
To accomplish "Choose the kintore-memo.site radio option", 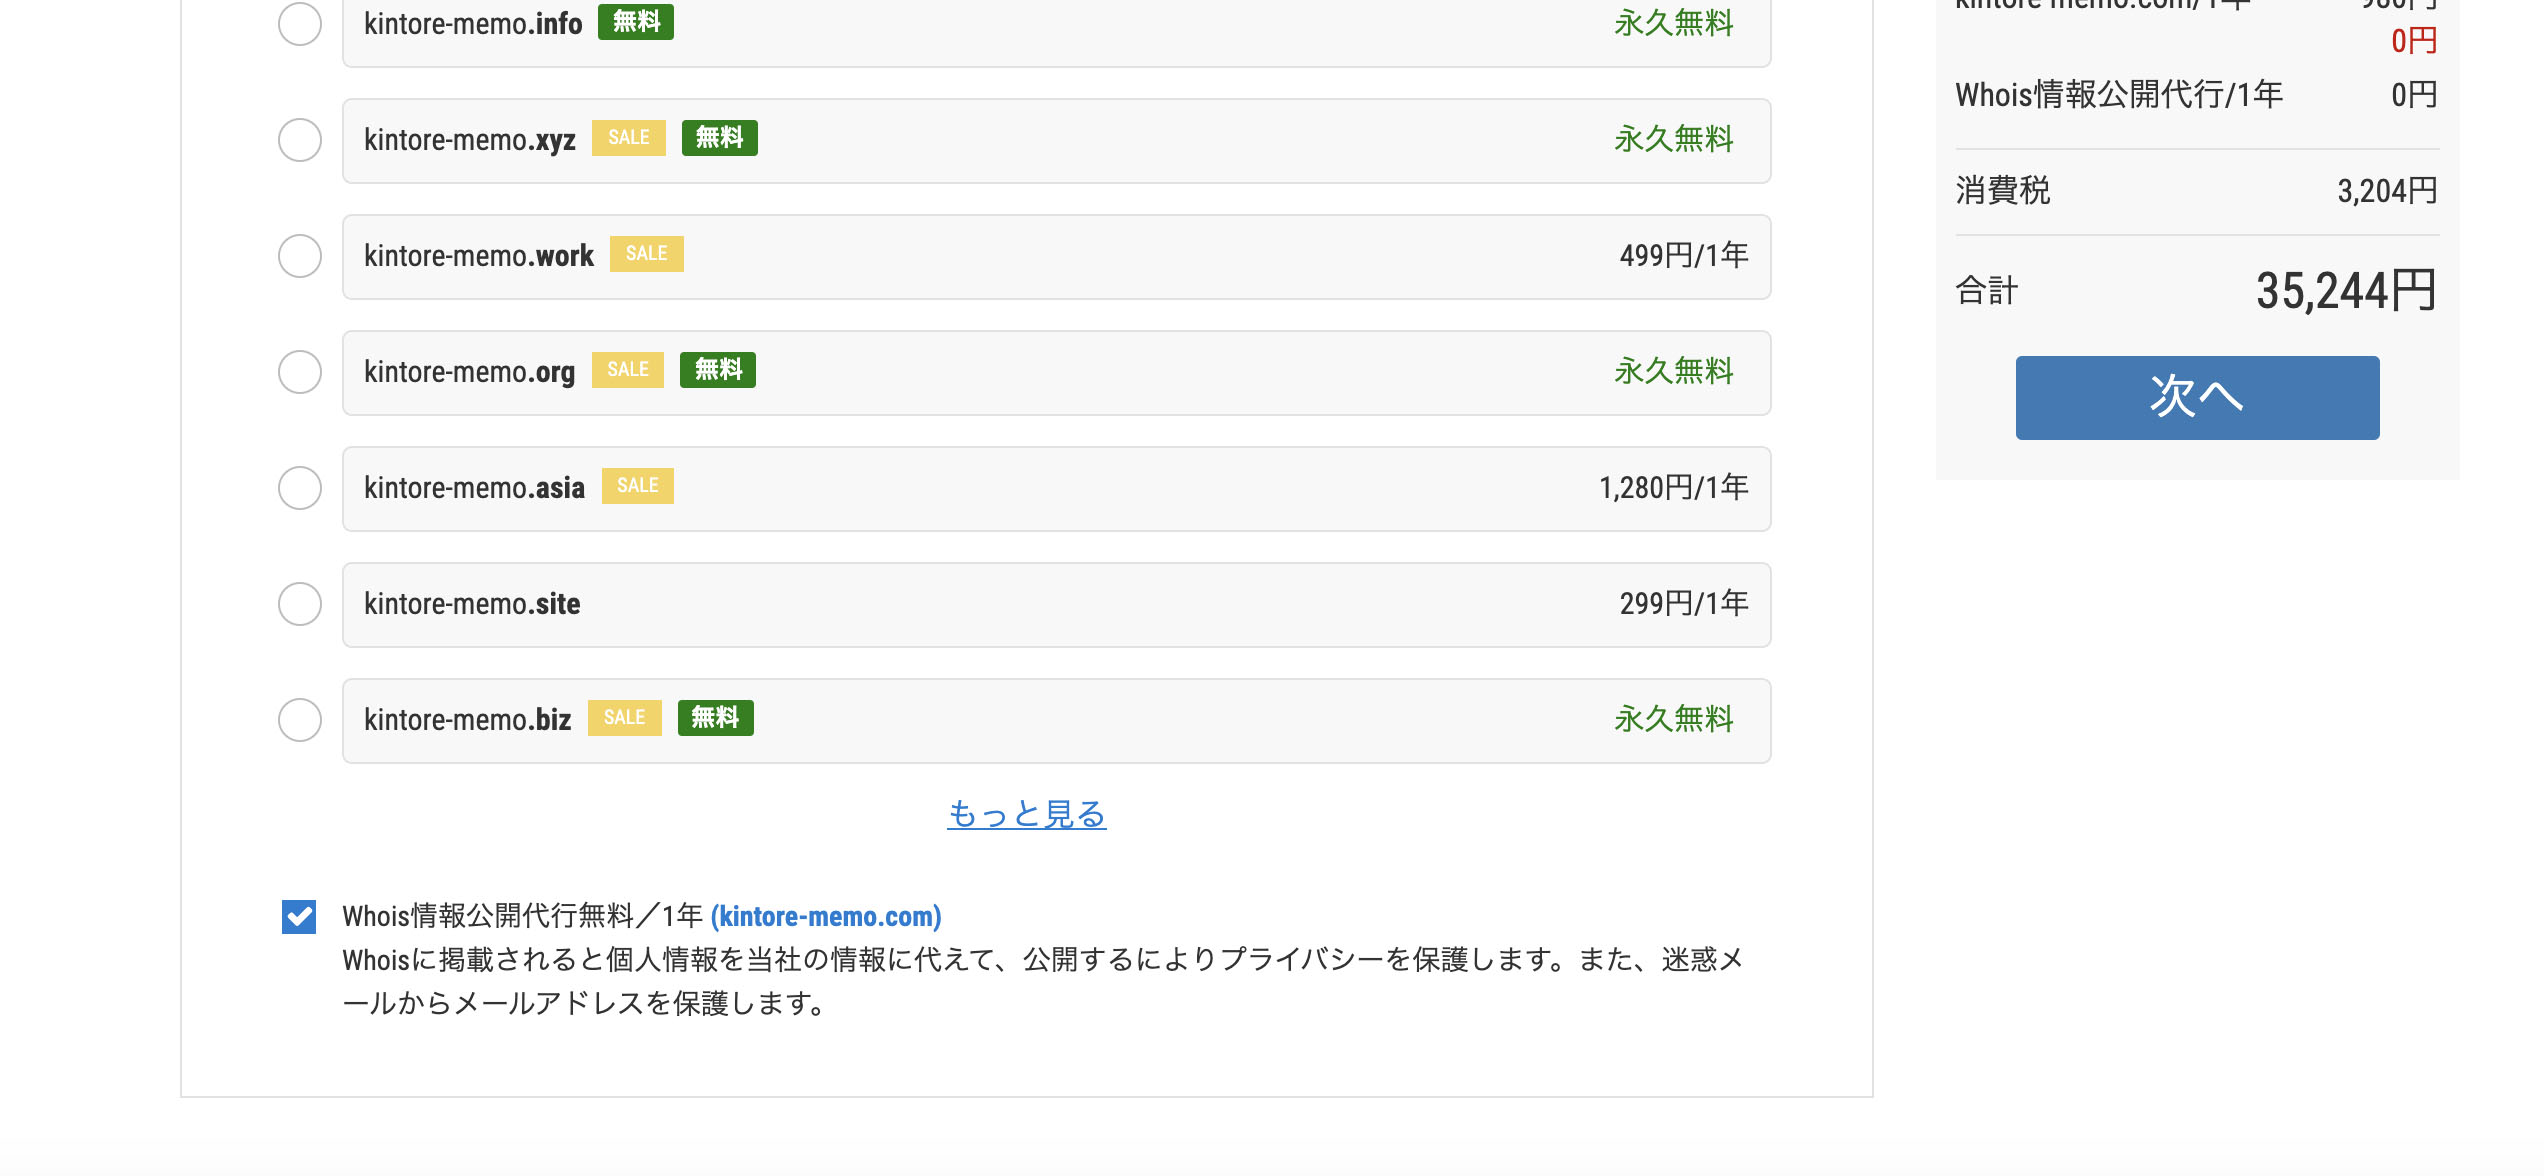I will (299, 604).
